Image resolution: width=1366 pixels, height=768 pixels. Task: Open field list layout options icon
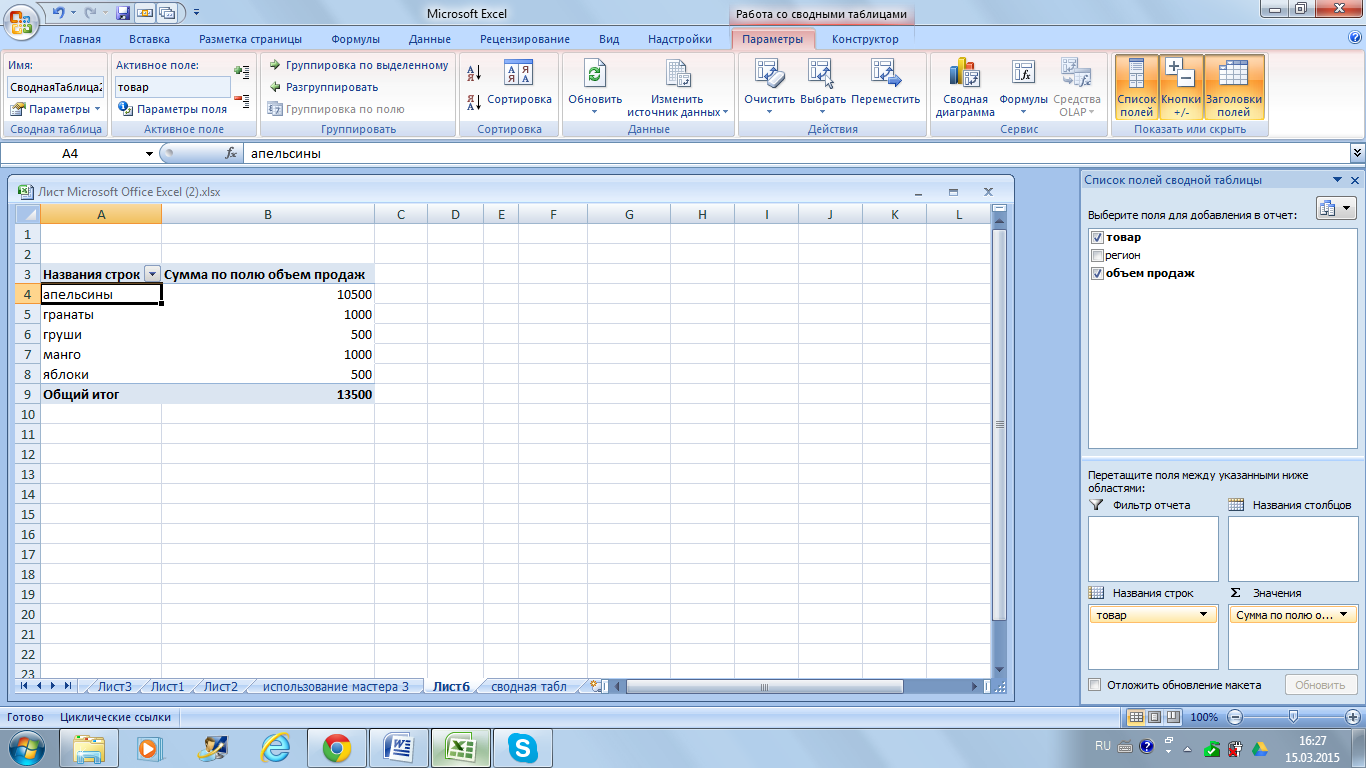1335,209
